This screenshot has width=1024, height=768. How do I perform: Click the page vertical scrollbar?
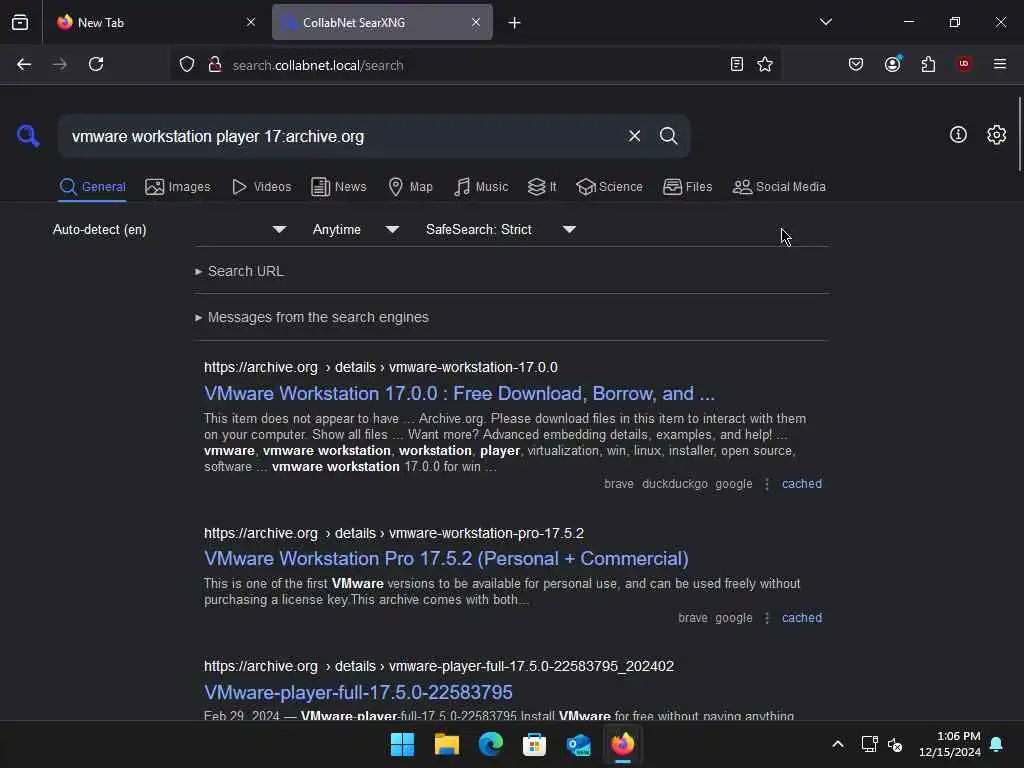point(1019,134)
